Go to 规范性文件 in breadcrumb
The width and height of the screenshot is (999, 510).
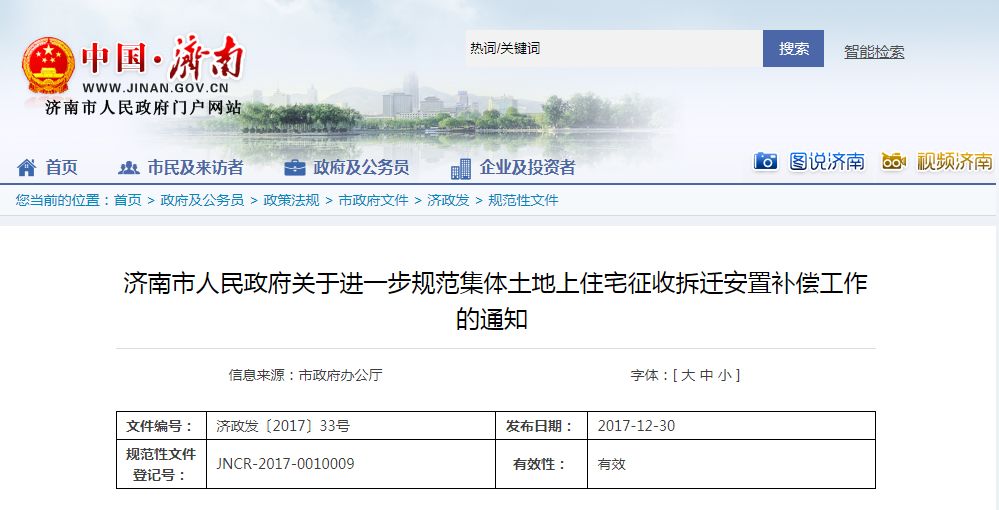(x=523, y=200)
